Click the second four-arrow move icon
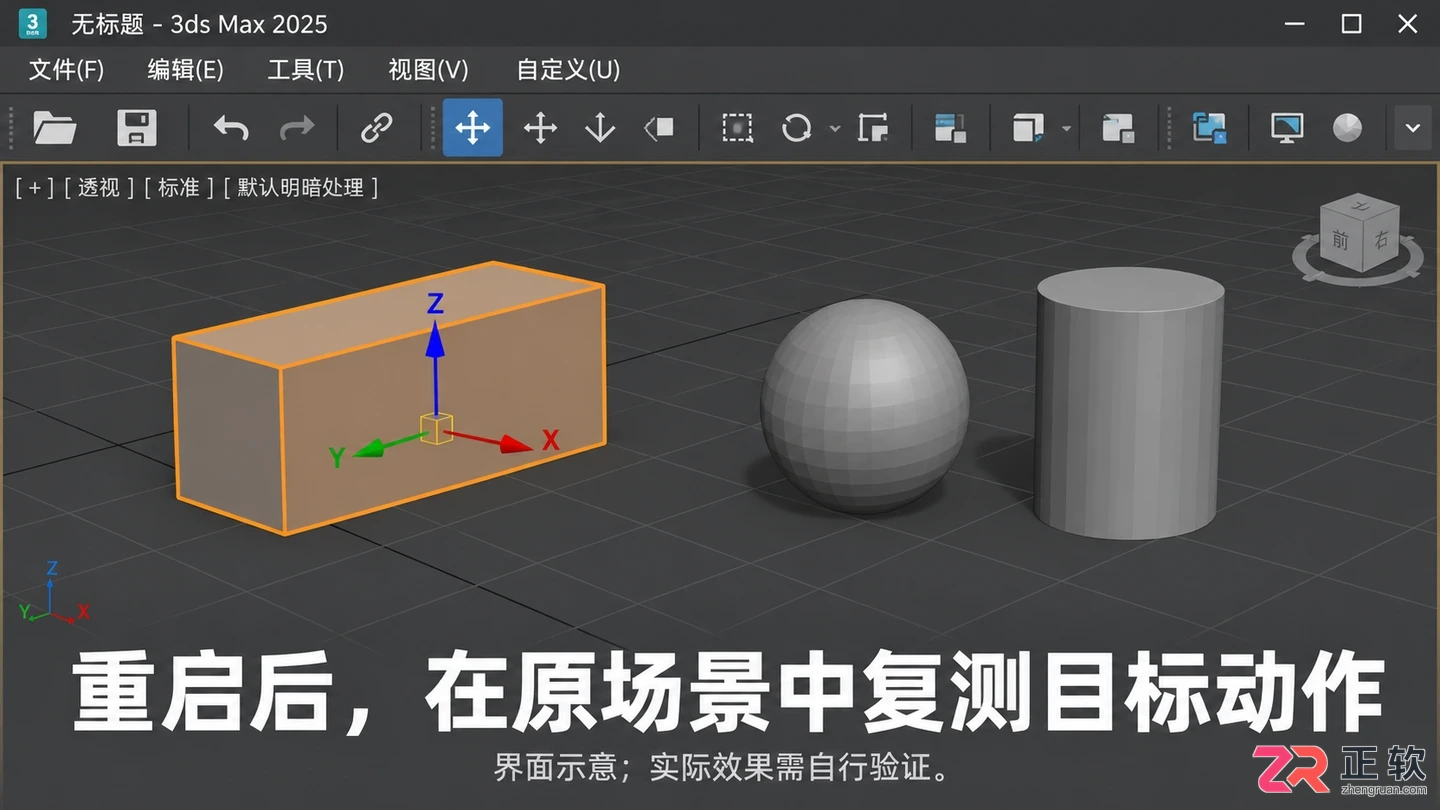 coord(540,128)
